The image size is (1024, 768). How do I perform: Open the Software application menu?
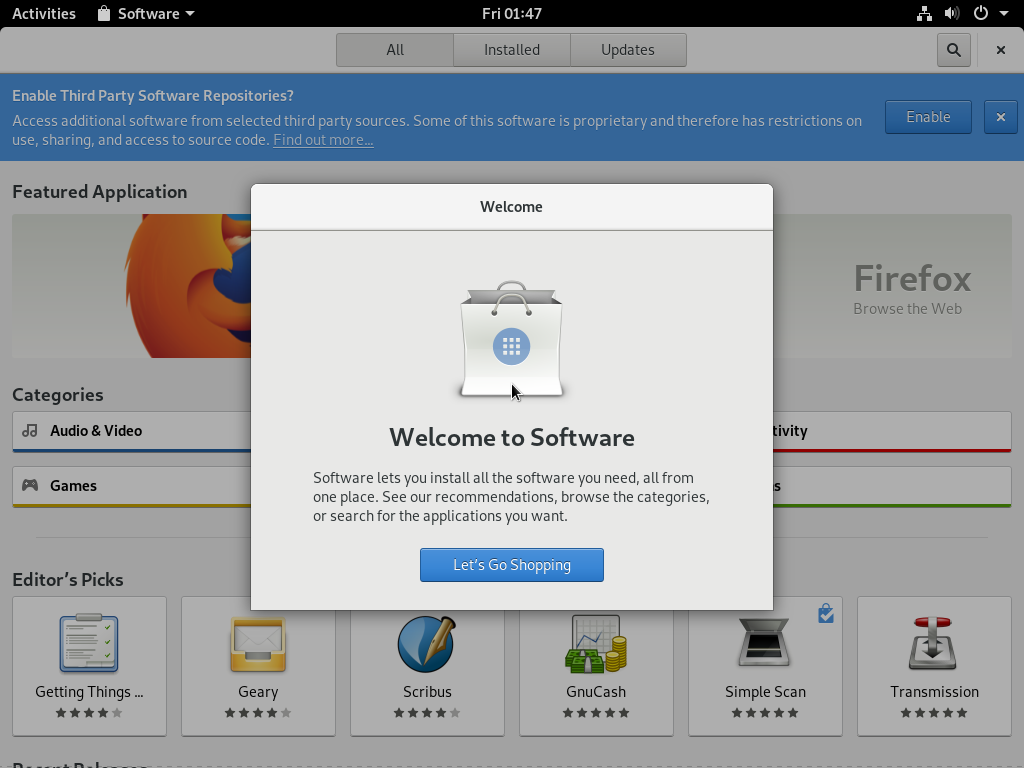[146, 13]
